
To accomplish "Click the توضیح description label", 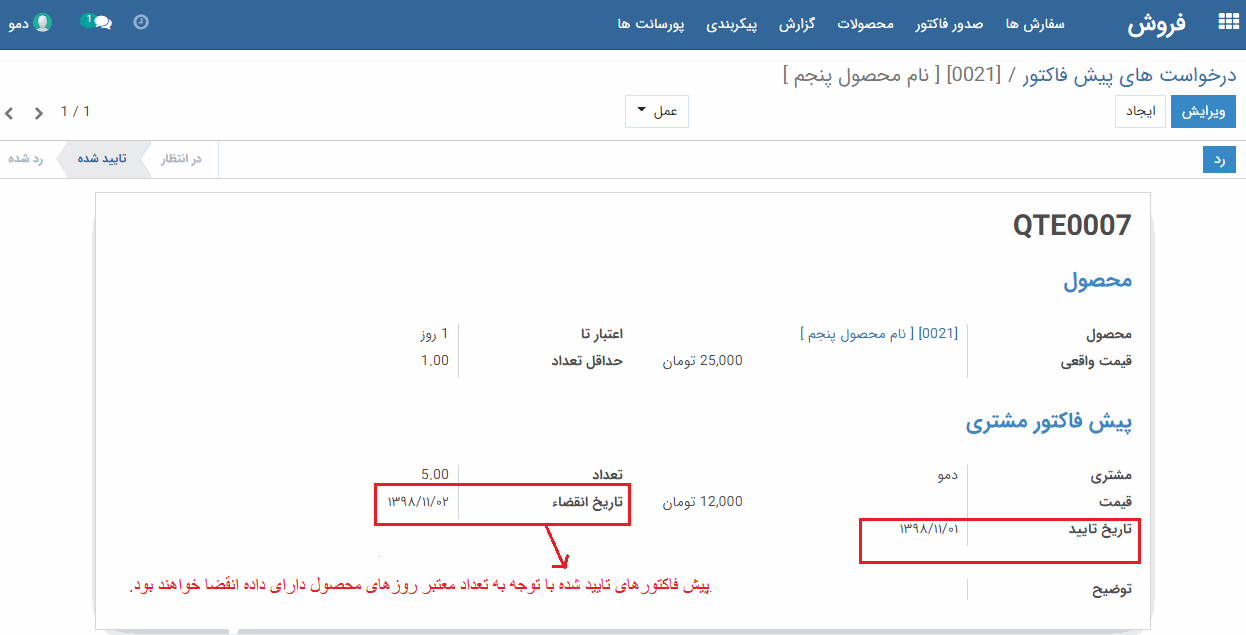I will pyautogui.click(x=1111, y=589).
